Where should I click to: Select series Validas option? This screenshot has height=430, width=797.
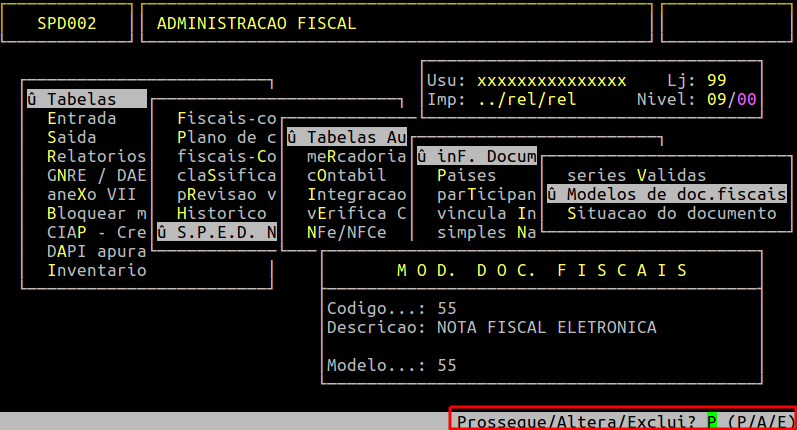pos(636,175)
